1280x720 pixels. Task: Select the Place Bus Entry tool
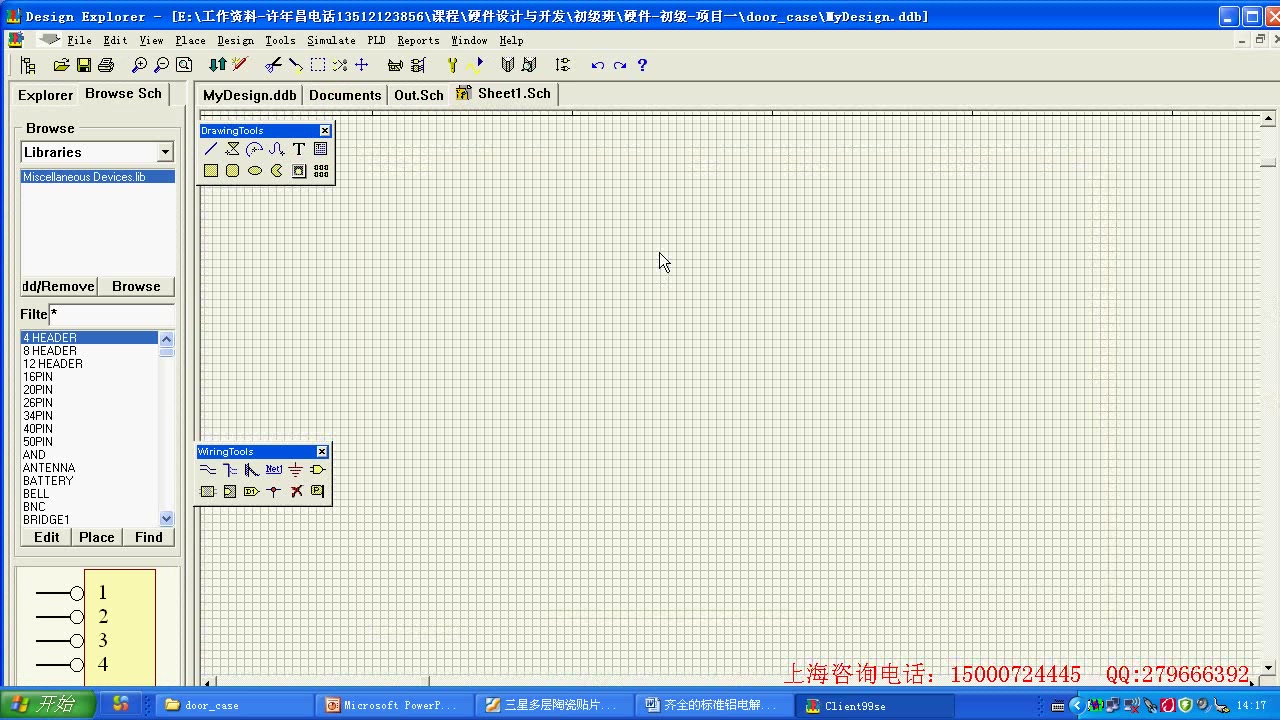252,469
